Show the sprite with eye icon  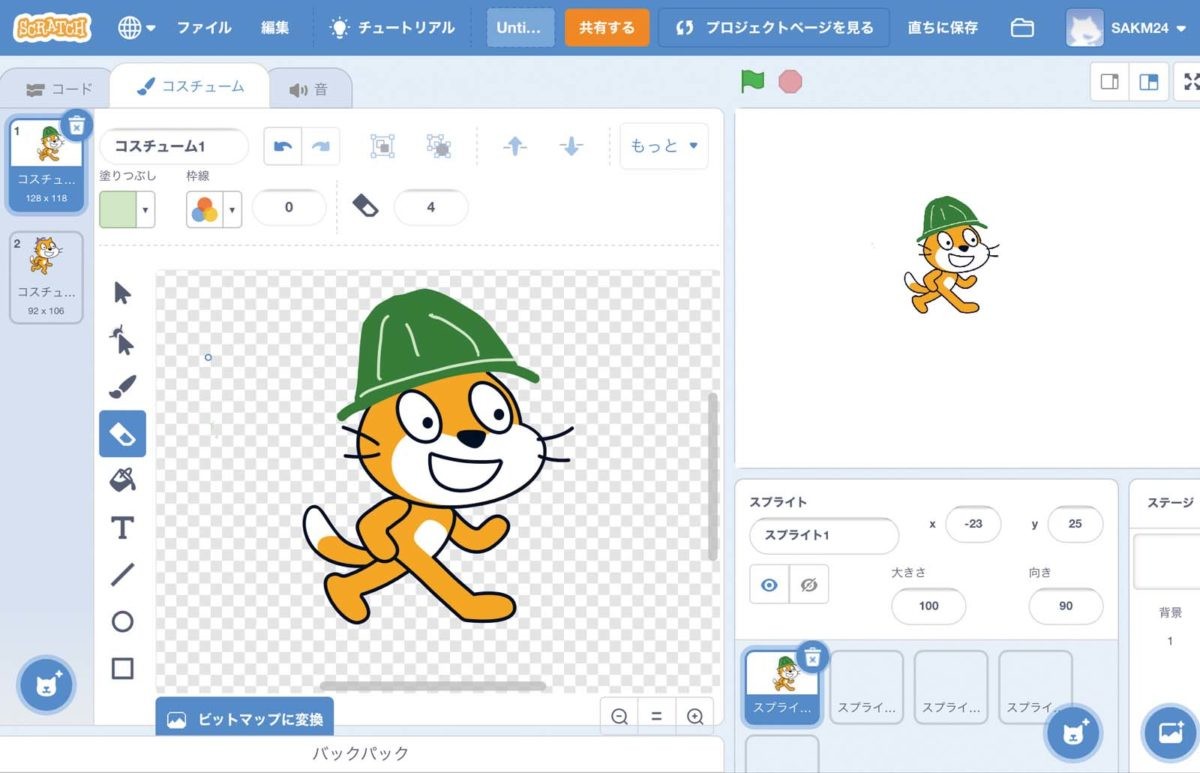click(769, 585)
